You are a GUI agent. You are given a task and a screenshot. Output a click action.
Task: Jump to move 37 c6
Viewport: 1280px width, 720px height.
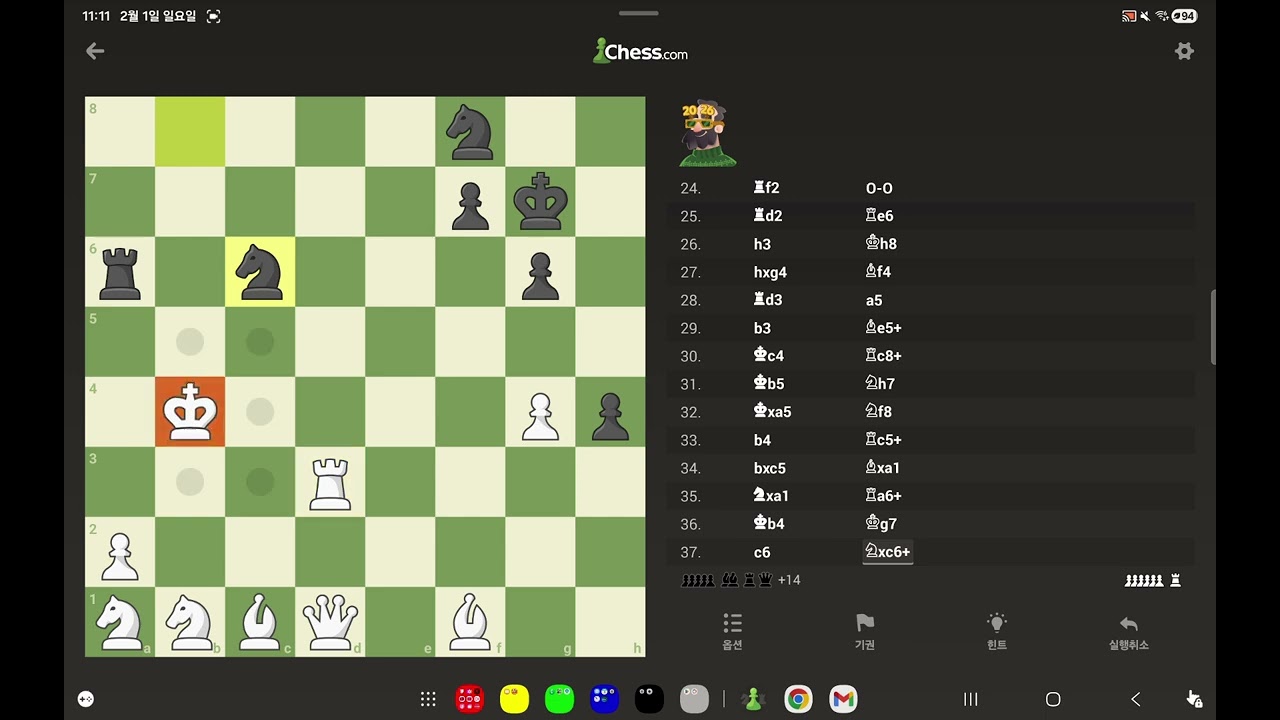point(762,552)
